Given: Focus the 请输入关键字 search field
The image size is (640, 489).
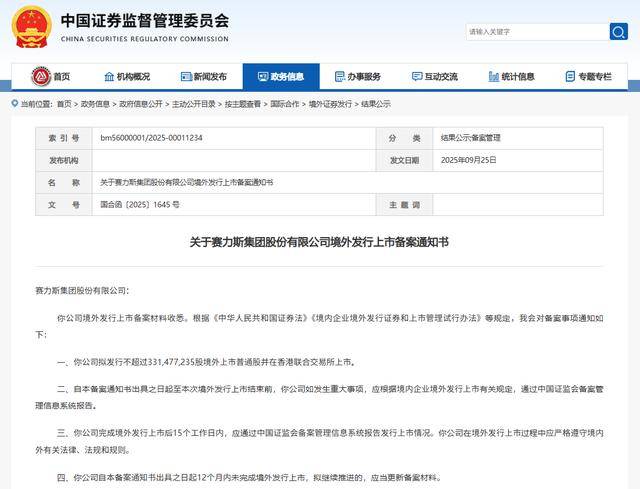Looking at the screenshot, I should [x=535, y=31].
